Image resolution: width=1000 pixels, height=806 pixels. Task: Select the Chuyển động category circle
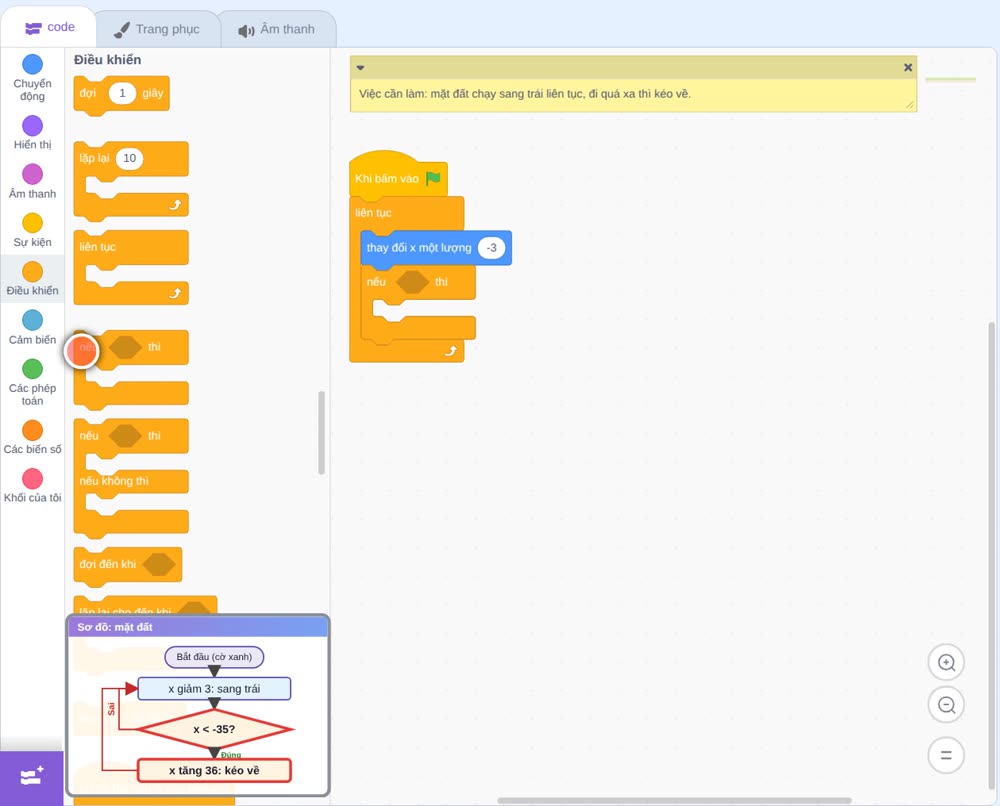(33, 64)
